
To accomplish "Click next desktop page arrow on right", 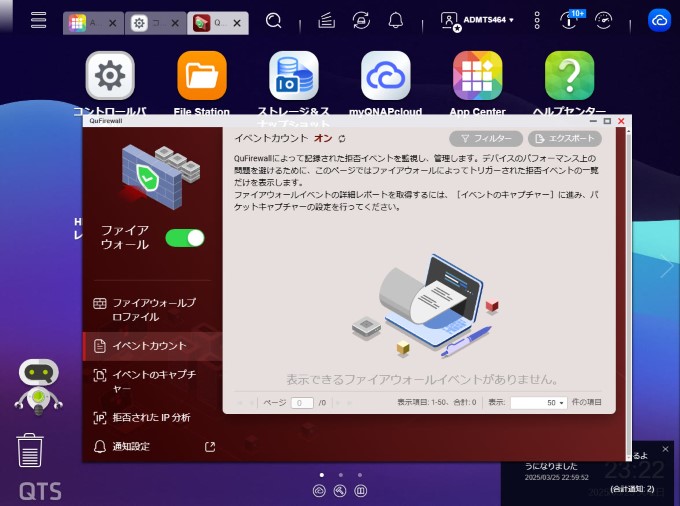I will 667,266.
